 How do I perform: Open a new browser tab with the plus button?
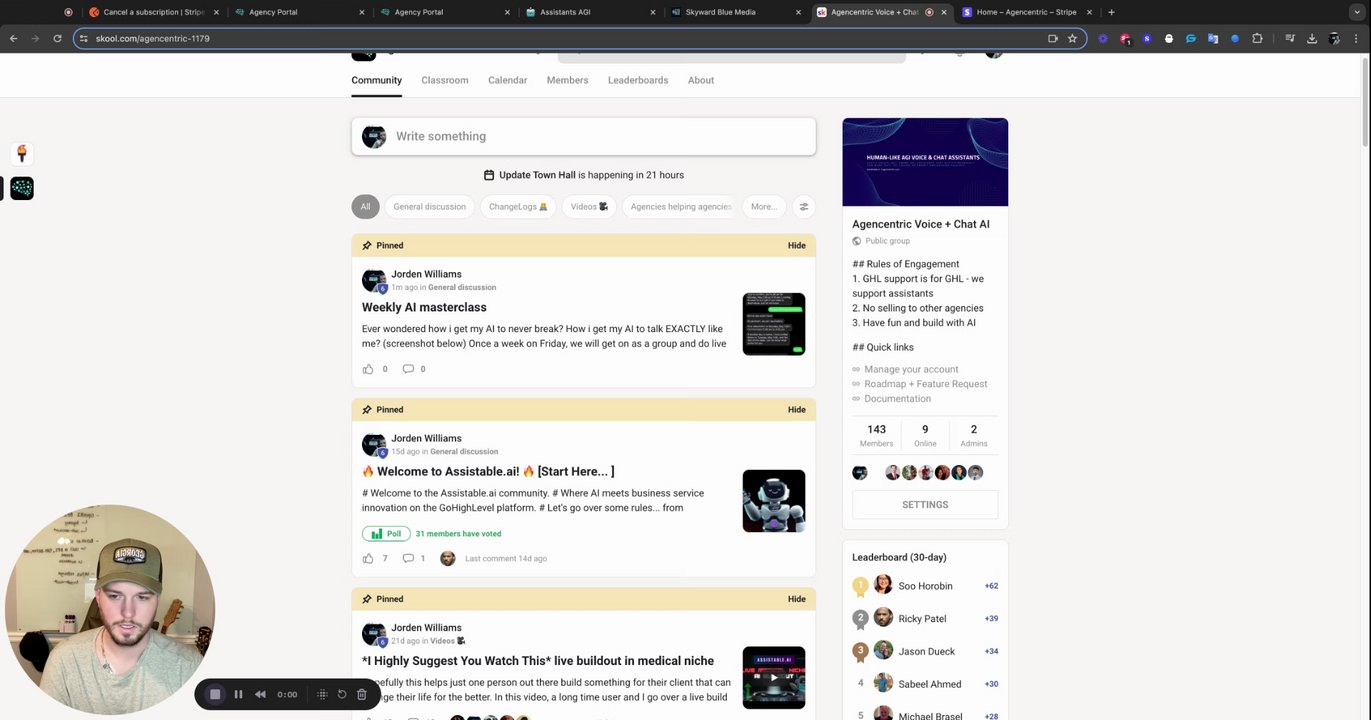pyautogui.click(x=1111, y=12)
